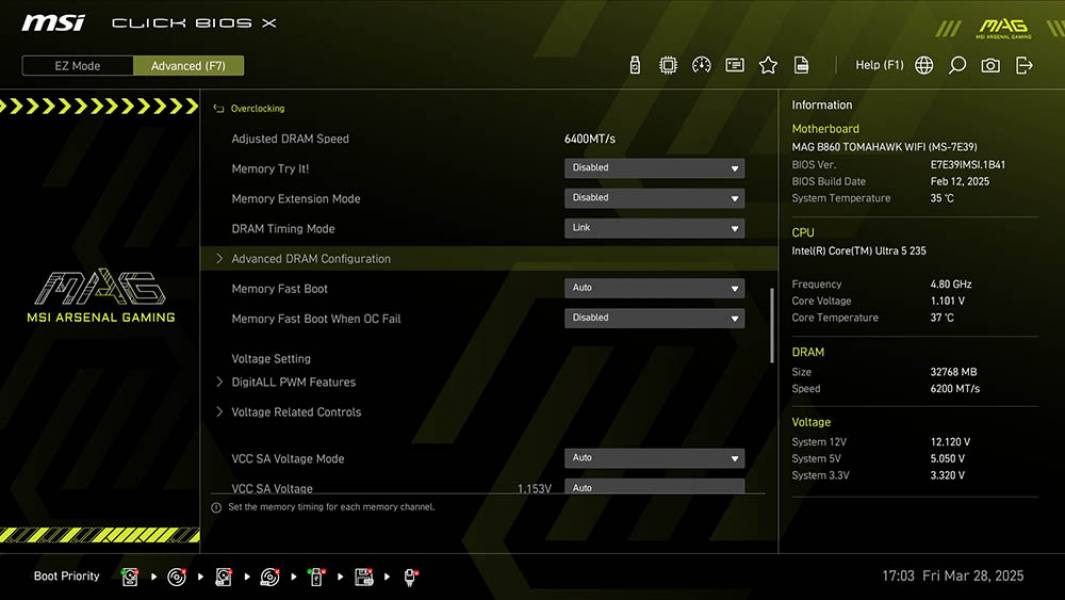Click the BIOS version E7E39IMSI.1B41

(x=968, y=164)
